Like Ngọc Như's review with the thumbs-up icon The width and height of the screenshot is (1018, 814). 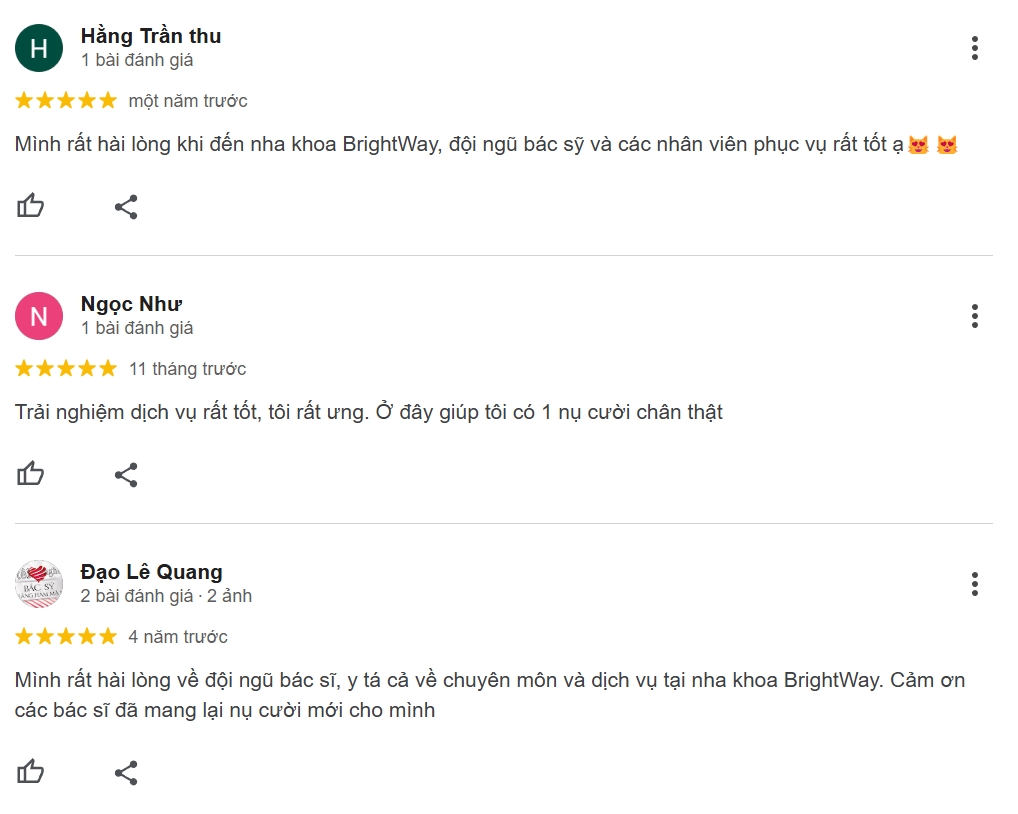click(31, 474)
